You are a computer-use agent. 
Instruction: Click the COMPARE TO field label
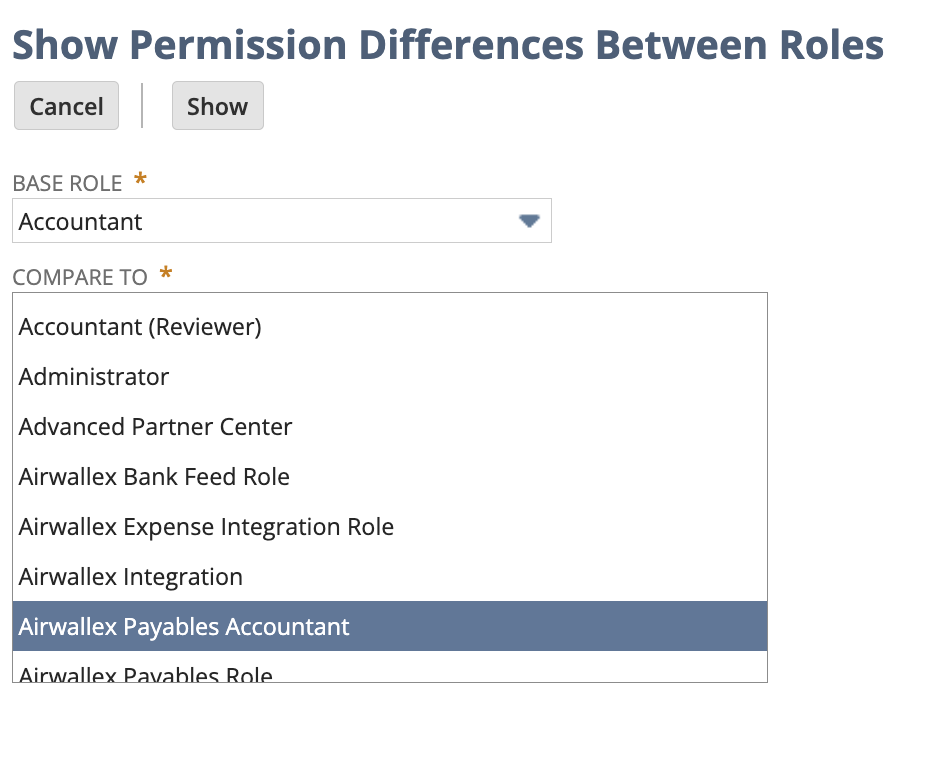80,277
